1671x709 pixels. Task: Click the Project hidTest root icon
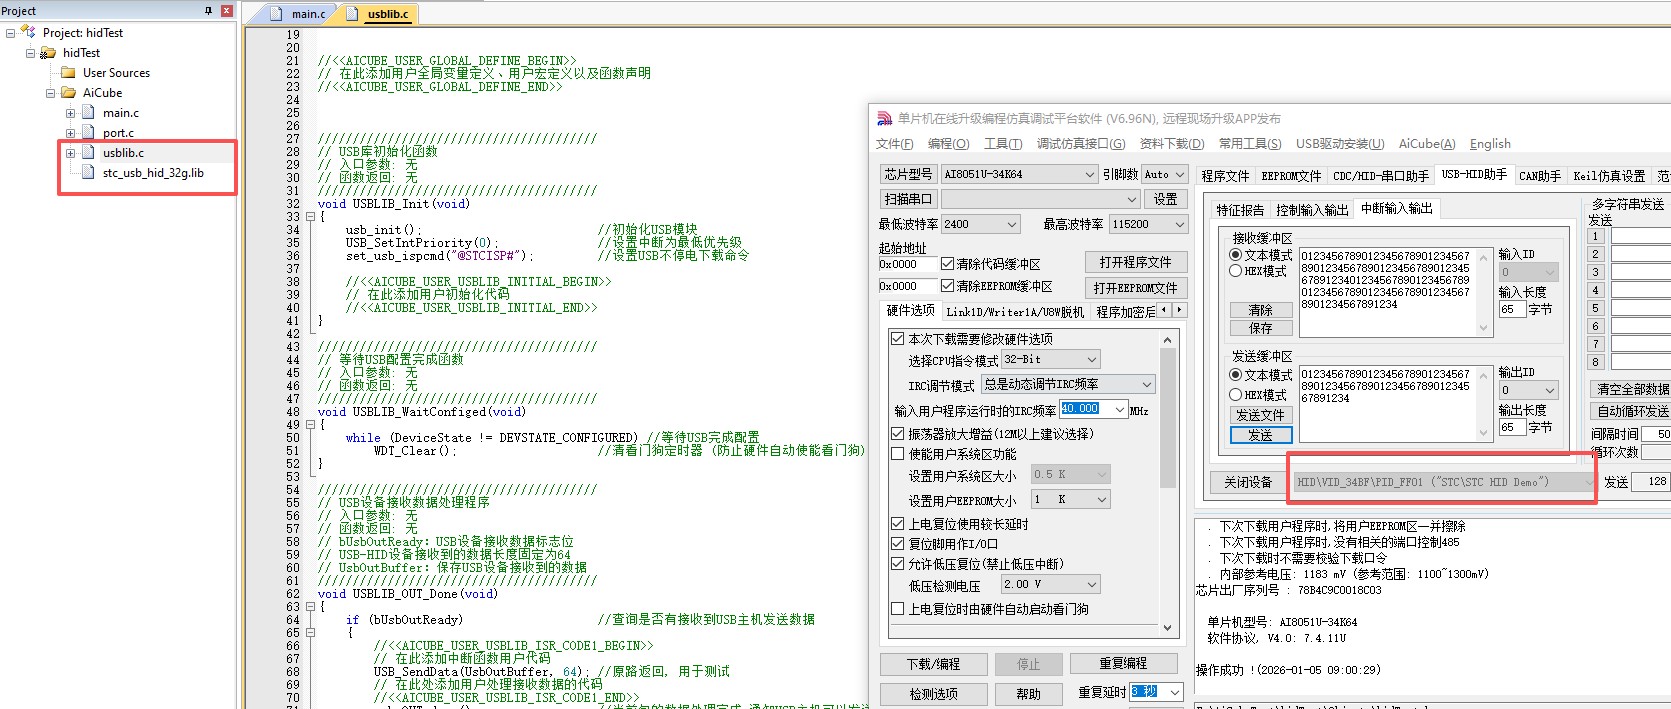(28, 33)
